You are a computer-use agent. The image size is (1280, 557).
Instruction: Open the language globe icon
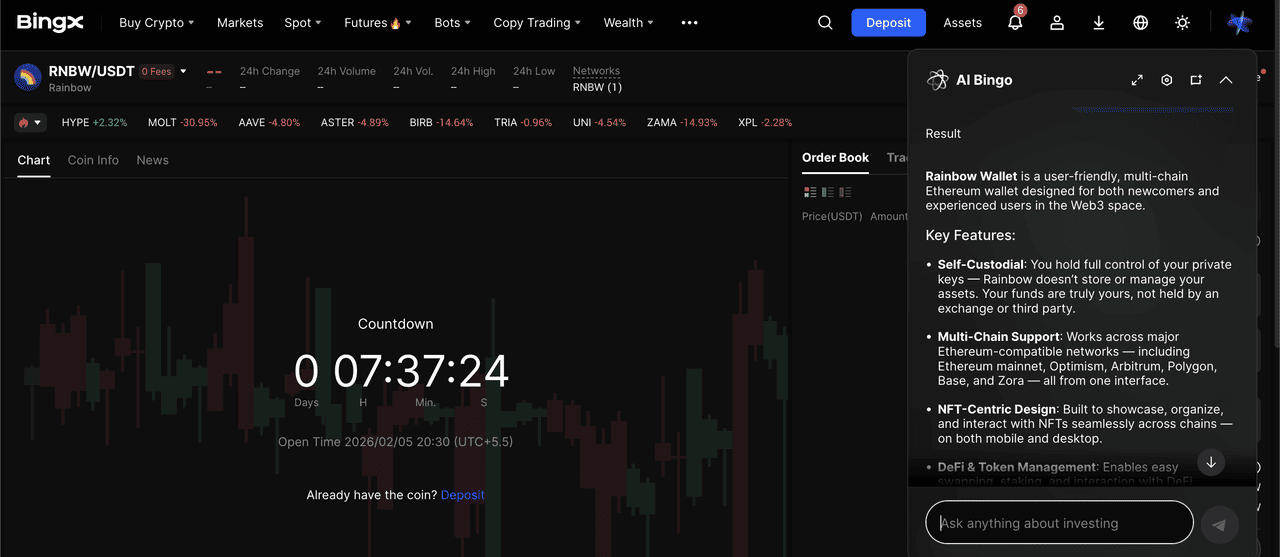(1141, 23)
